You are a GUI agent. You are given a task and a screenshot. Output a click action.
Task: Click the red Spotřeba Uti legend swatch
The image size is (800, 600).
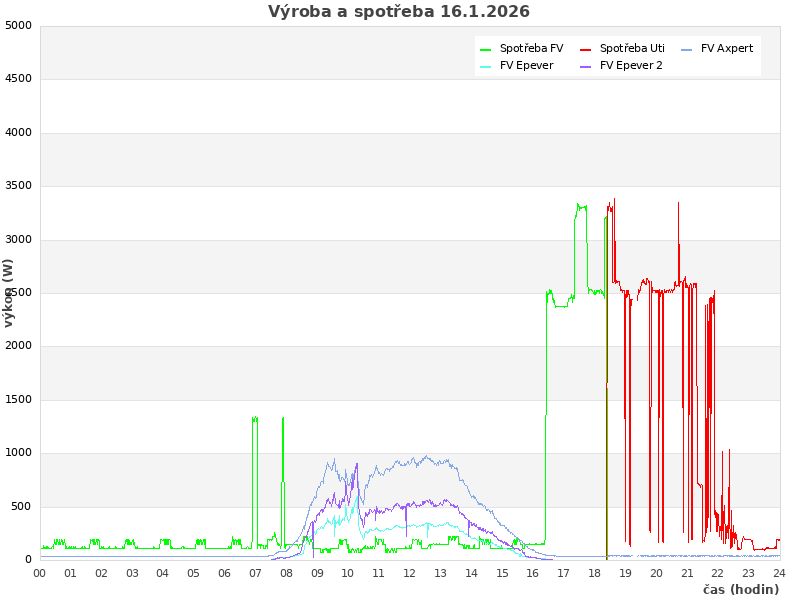(586, 49)
